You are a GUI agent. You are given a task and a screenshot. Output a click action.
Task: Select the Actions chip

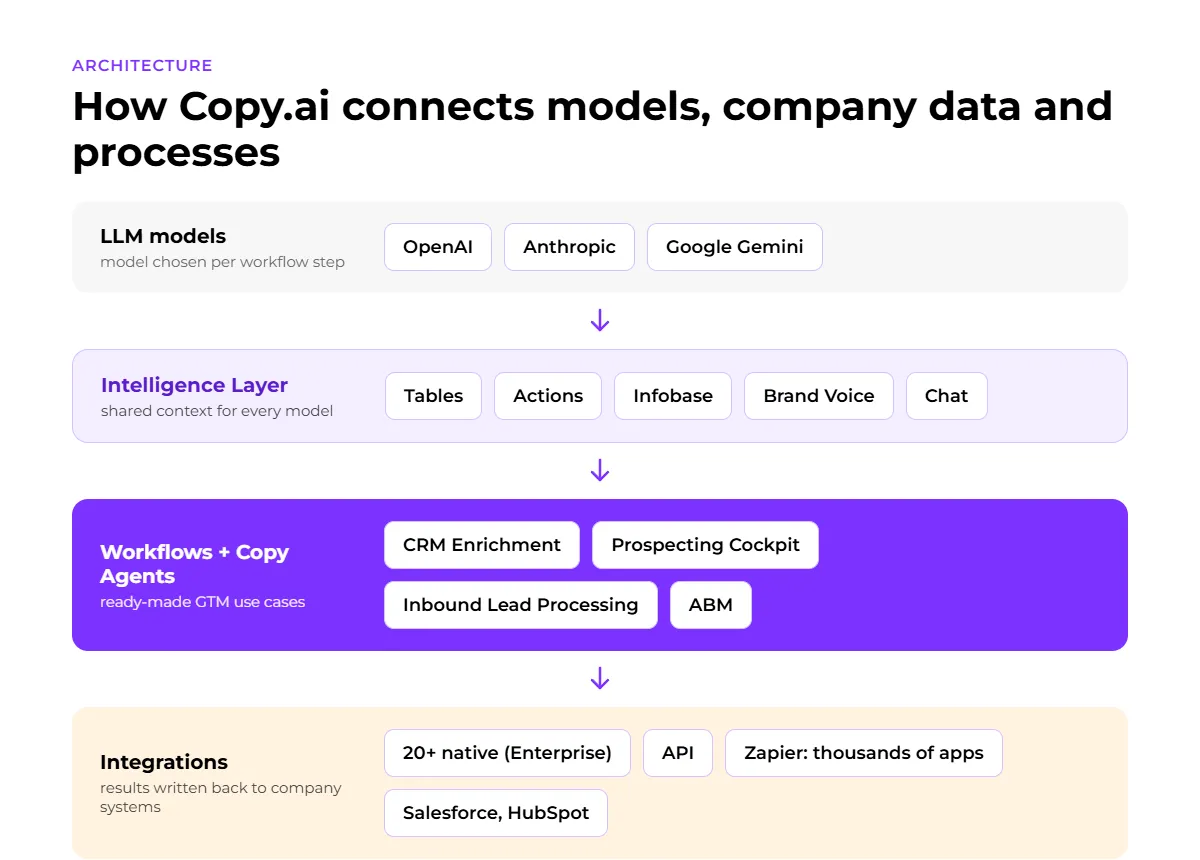coord(548,396)
